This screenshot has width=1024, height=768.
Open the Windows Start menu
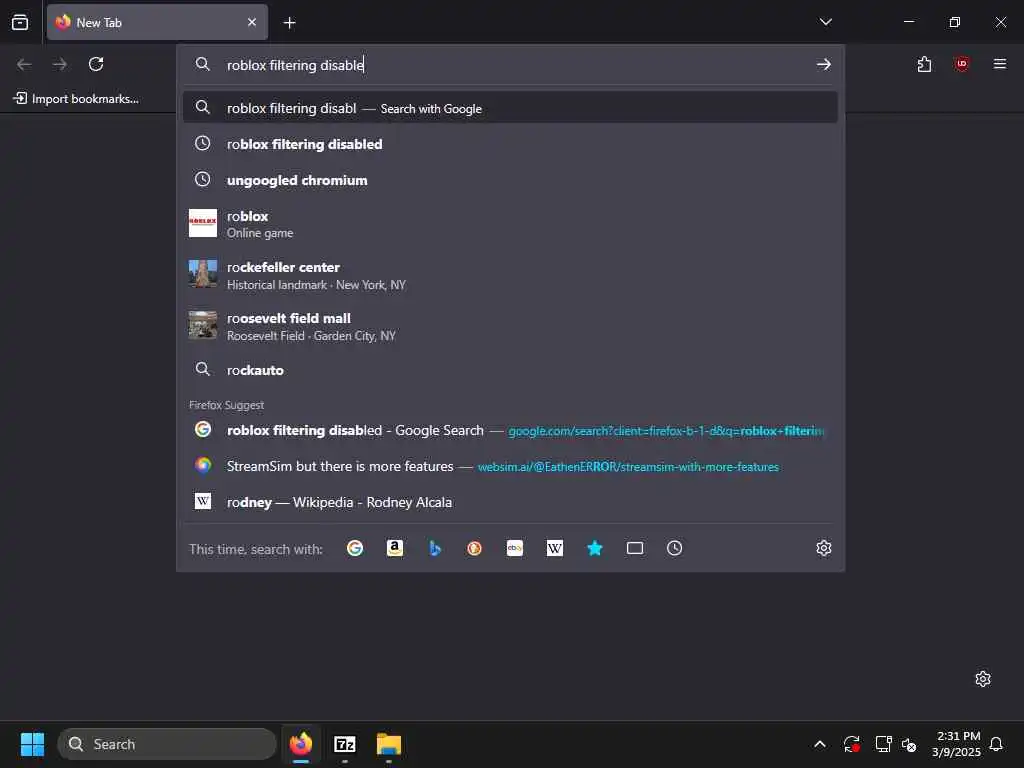[x=32, y=744]
